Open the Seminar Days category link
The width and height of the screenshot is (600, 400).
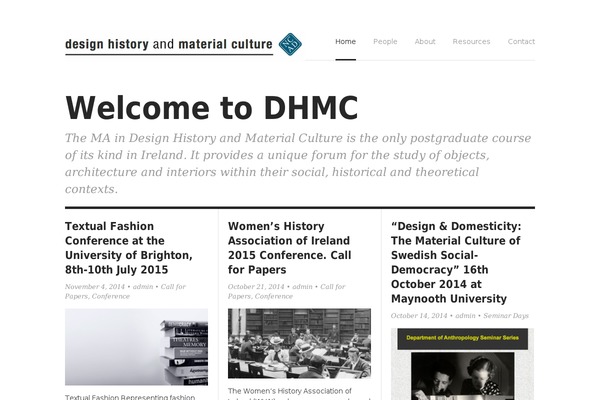pos(506,315)
